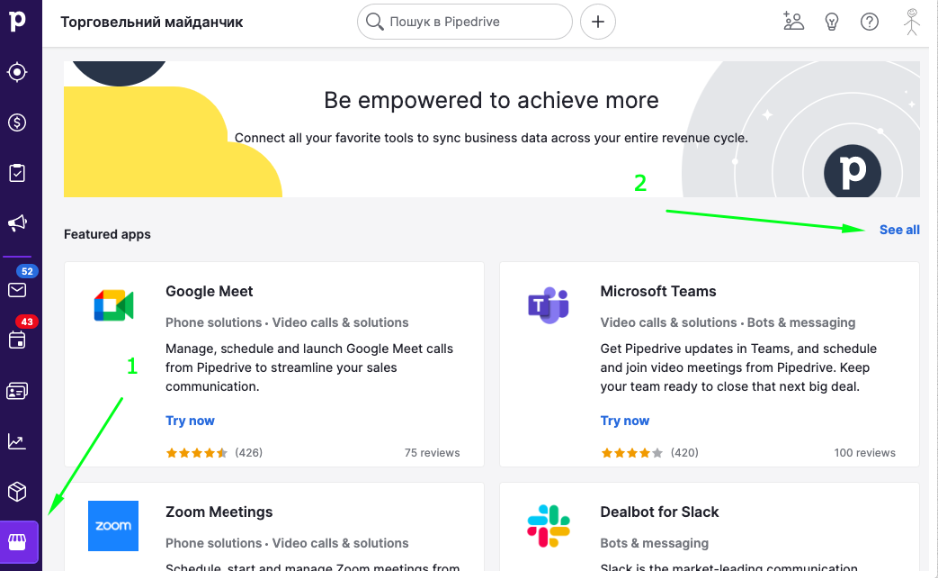Screen dimensions: 938x578
Task: Open the invite users icon
Action: tap(793, 20)
